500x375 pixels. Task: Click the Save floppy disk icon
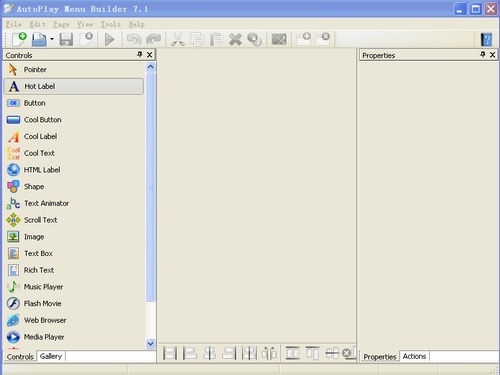66,39
